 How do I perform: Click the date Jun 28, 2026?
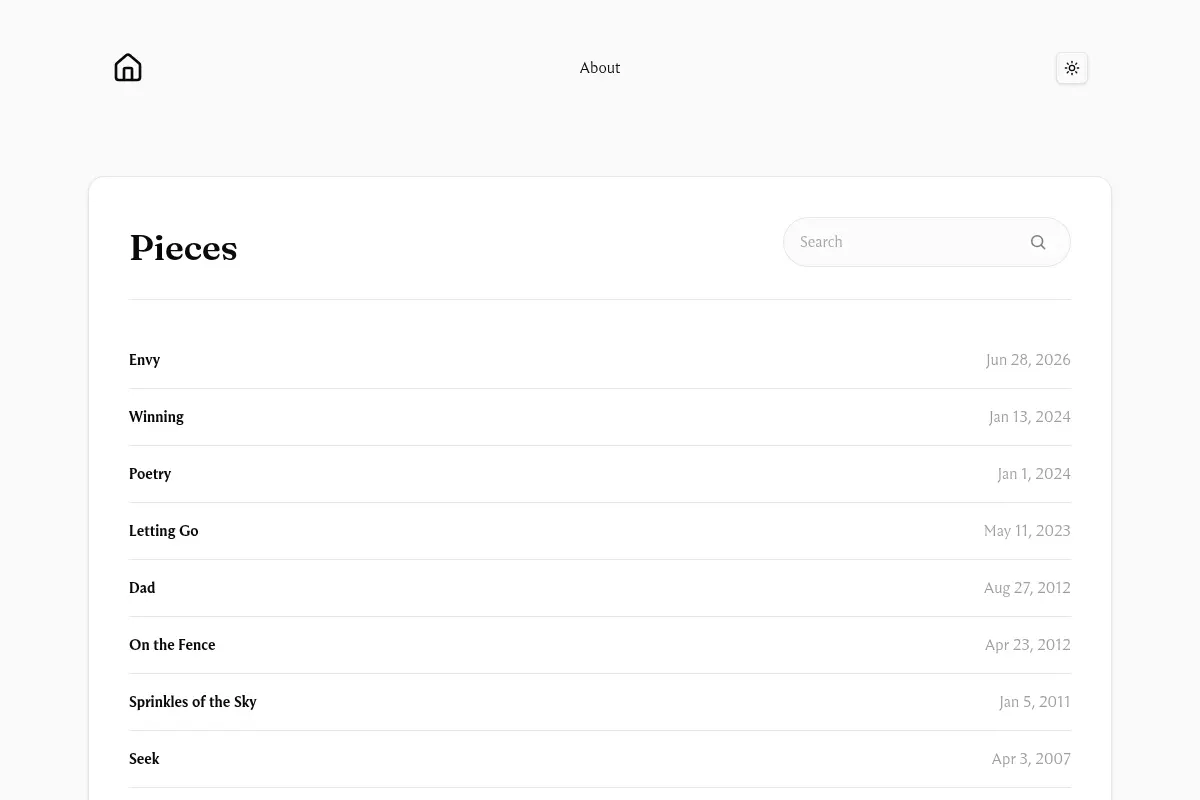pyautogui.click(x=1028, y=360)
